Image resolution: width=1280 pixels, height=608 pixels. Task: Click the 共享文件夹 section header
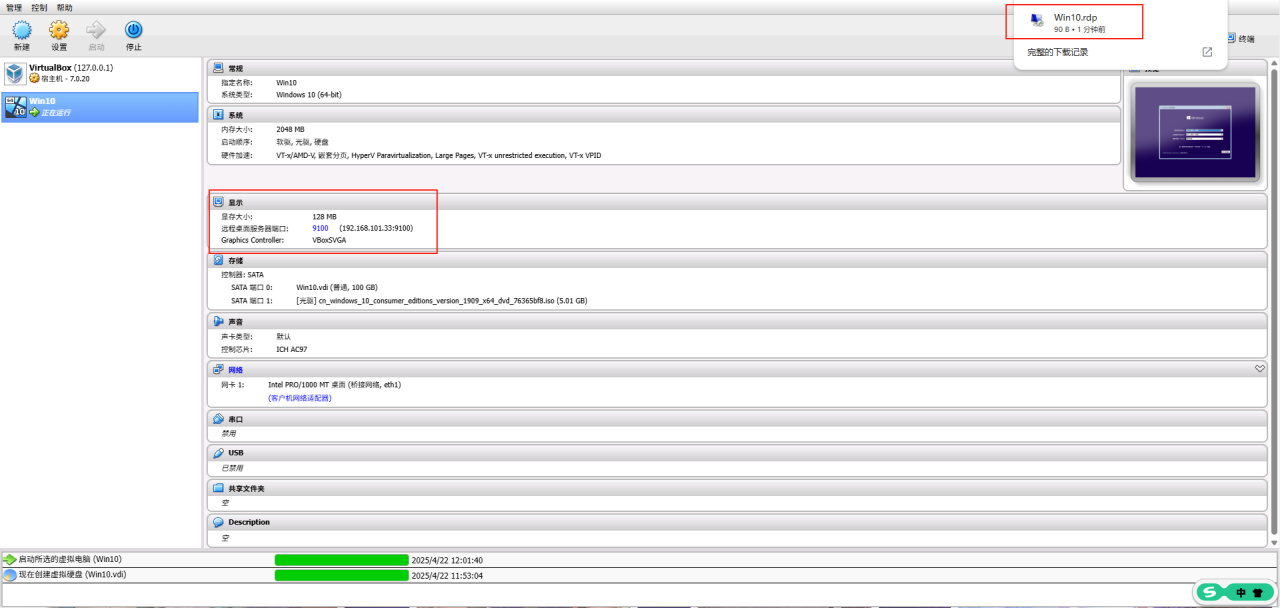(x=737, y=488)
